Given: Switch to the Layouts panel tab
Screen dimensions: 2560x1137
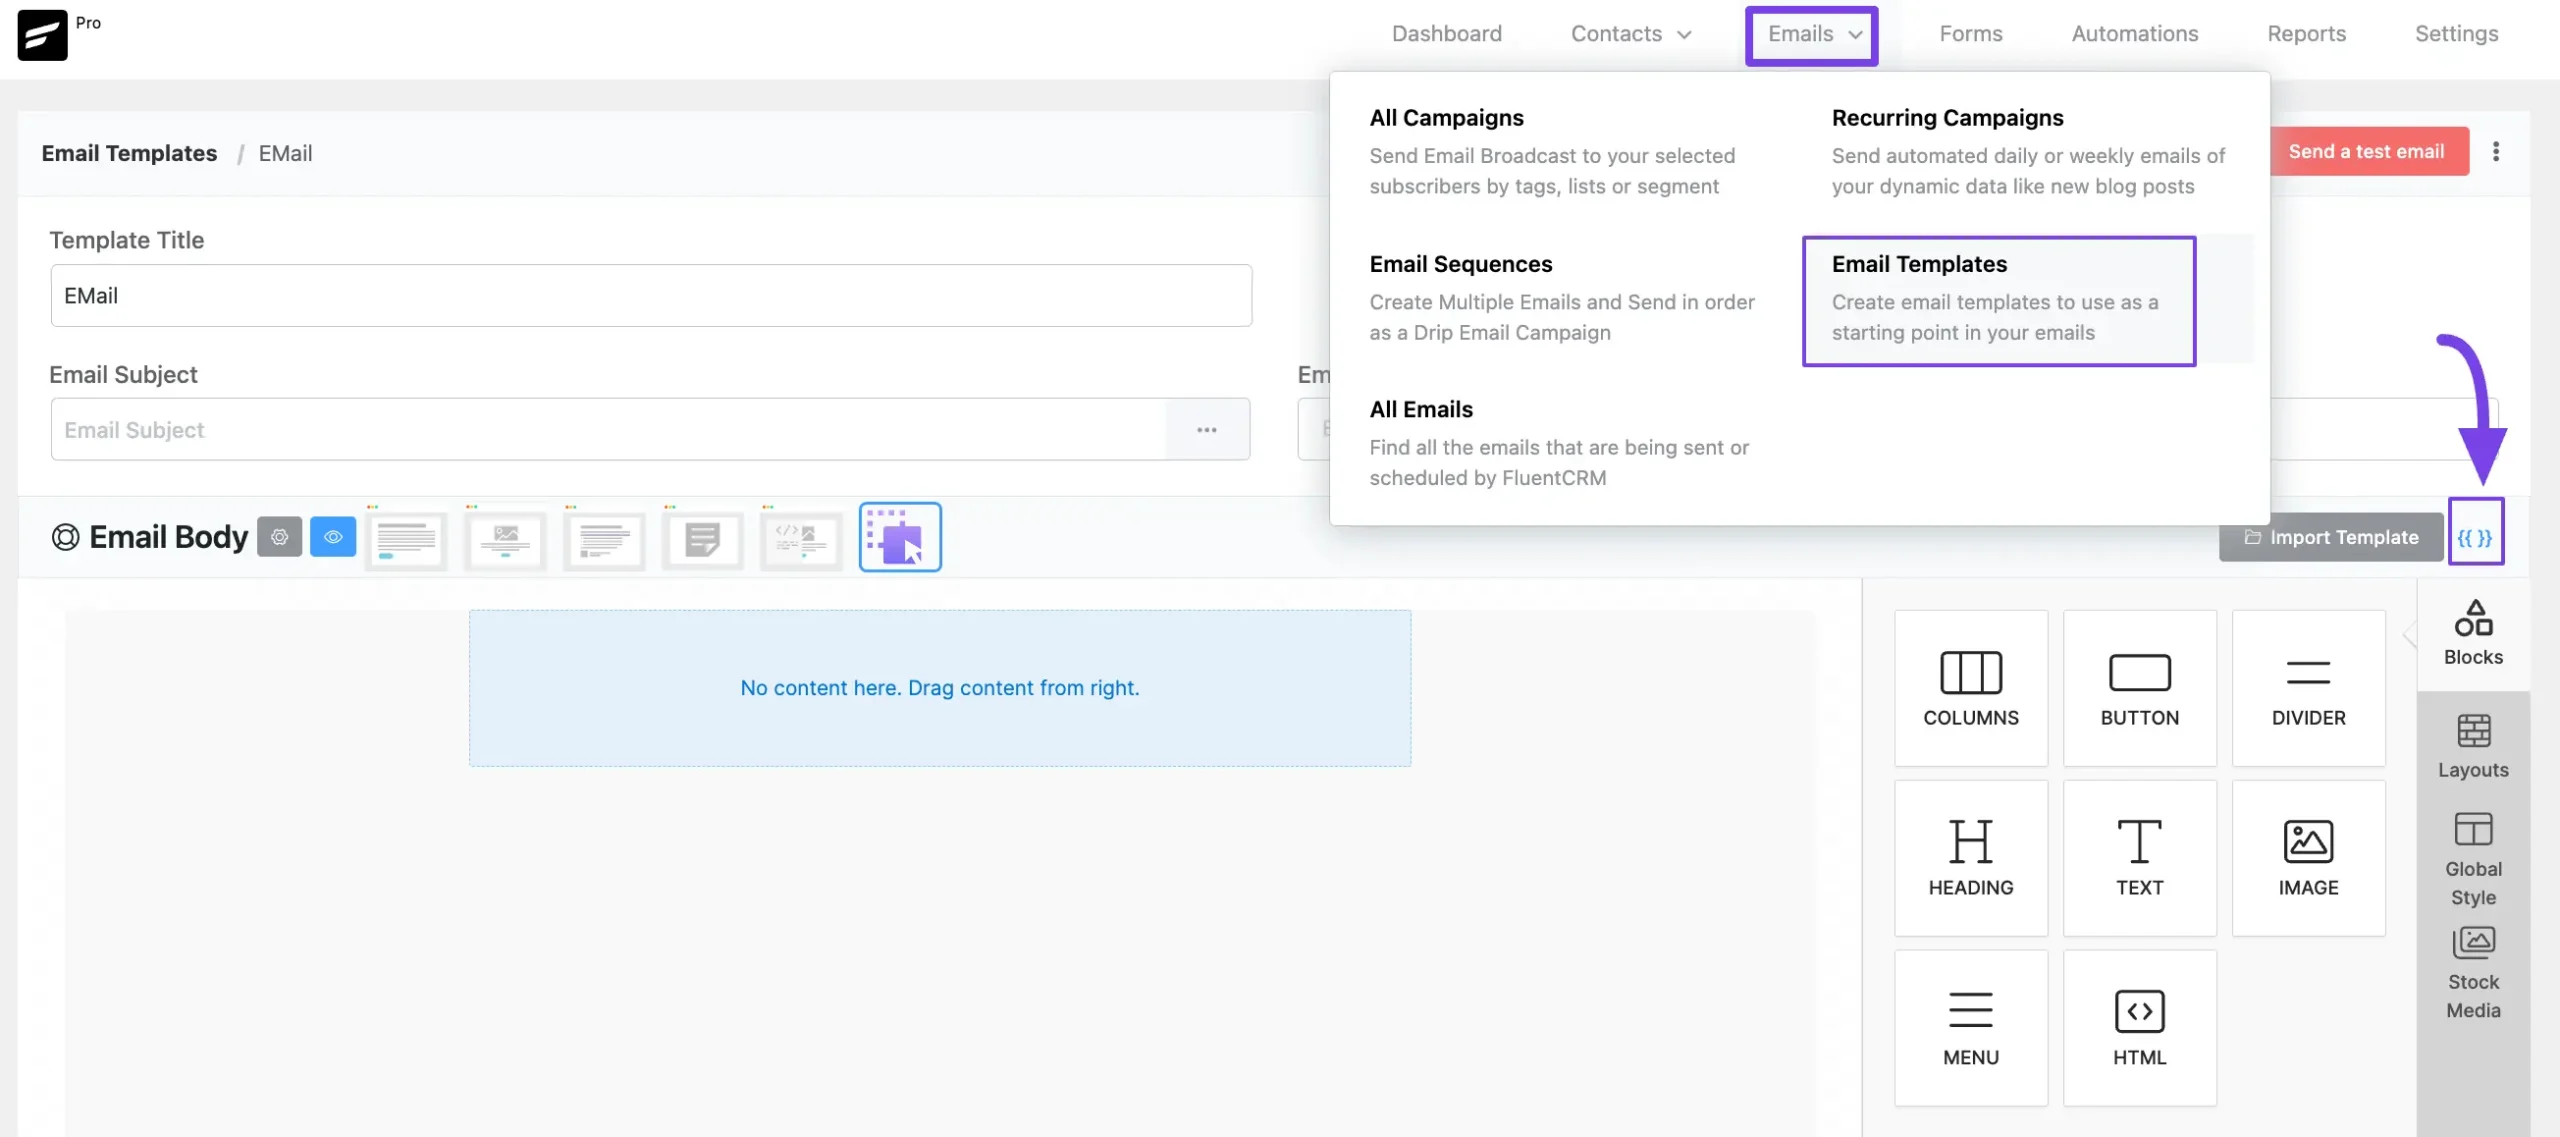Looking at the screenshot, I should tap(2473, 746).
